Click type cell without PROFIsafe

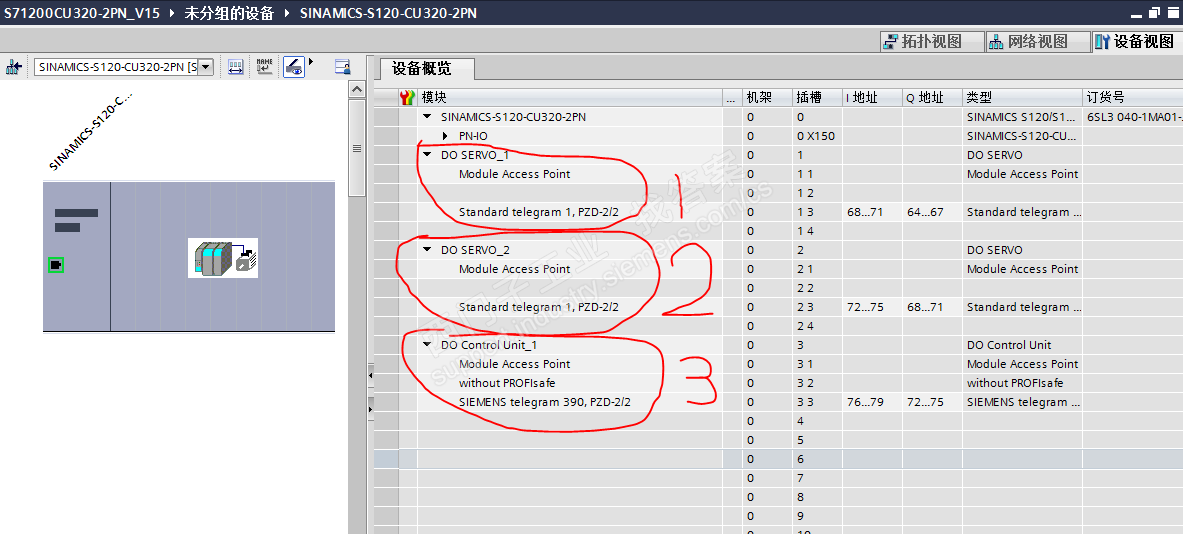tap(1022, 382)
